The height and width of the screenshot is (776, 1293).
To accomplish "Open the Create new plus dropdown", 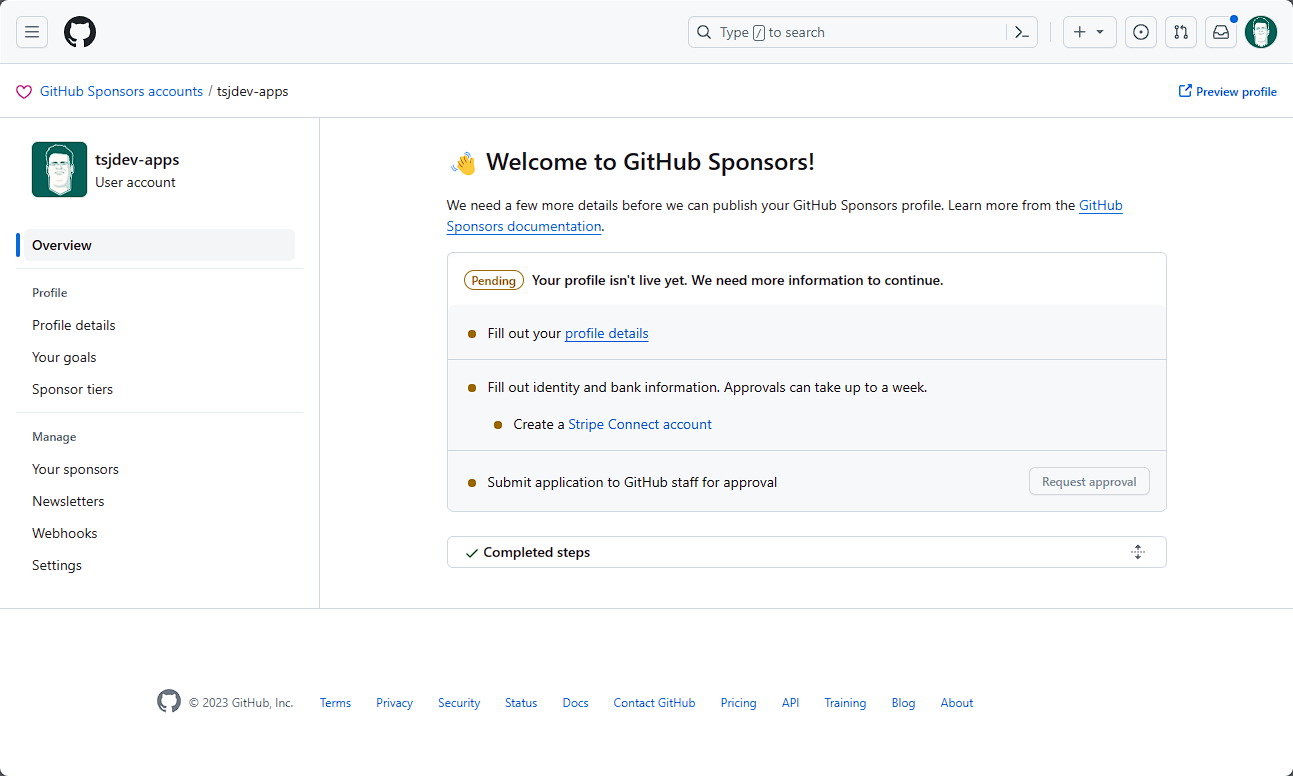I will click(1089, 32).
